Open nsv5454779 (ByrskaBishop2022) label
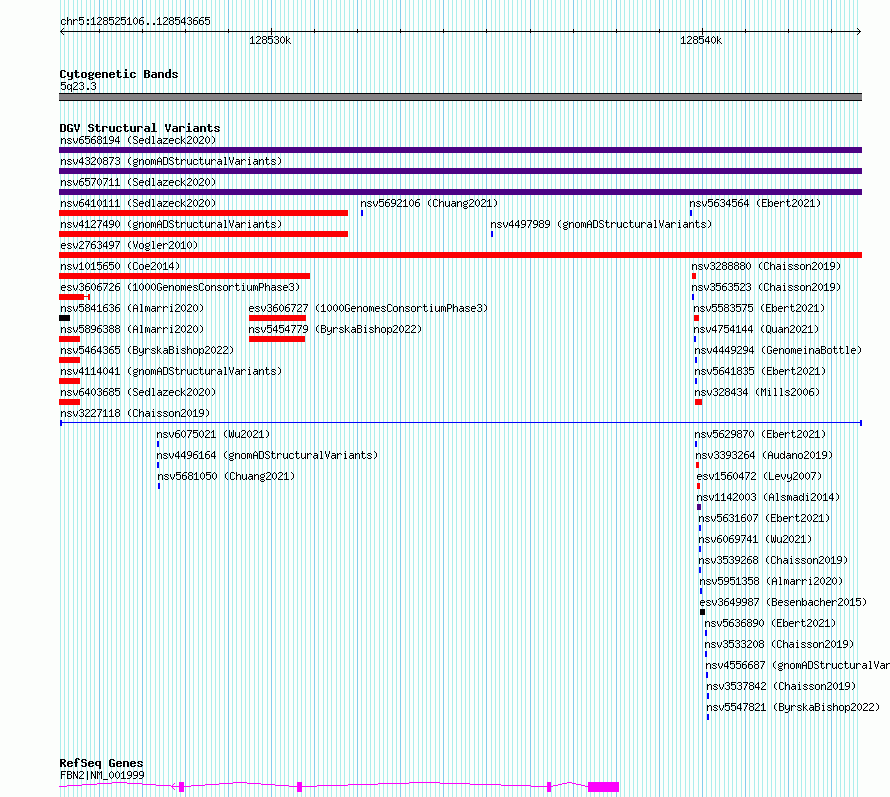The height and width of the screenshot is (797, 890). coord(335,329)
